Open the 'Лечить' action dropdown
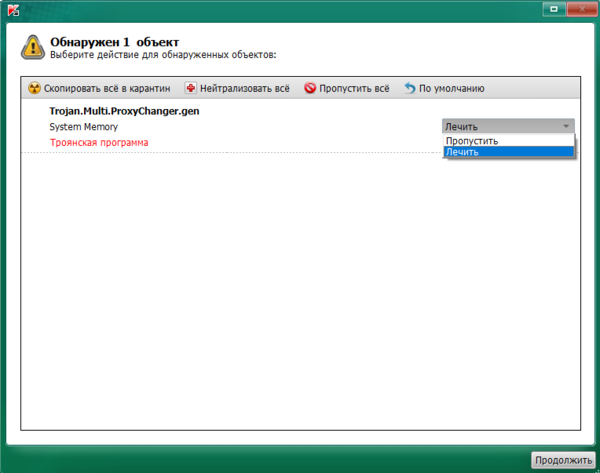The width and height of the screenshot is (600, 473). pos(508,126)
